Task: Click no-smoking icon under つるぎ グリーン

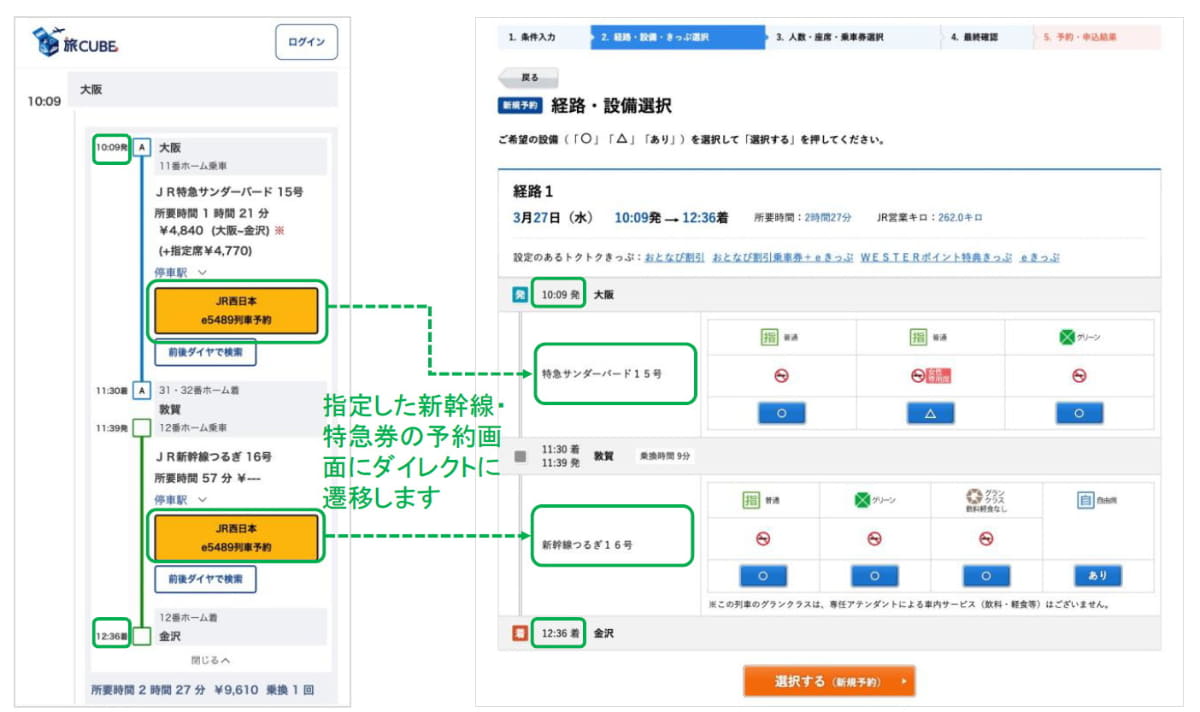Action: coord(875,538)
